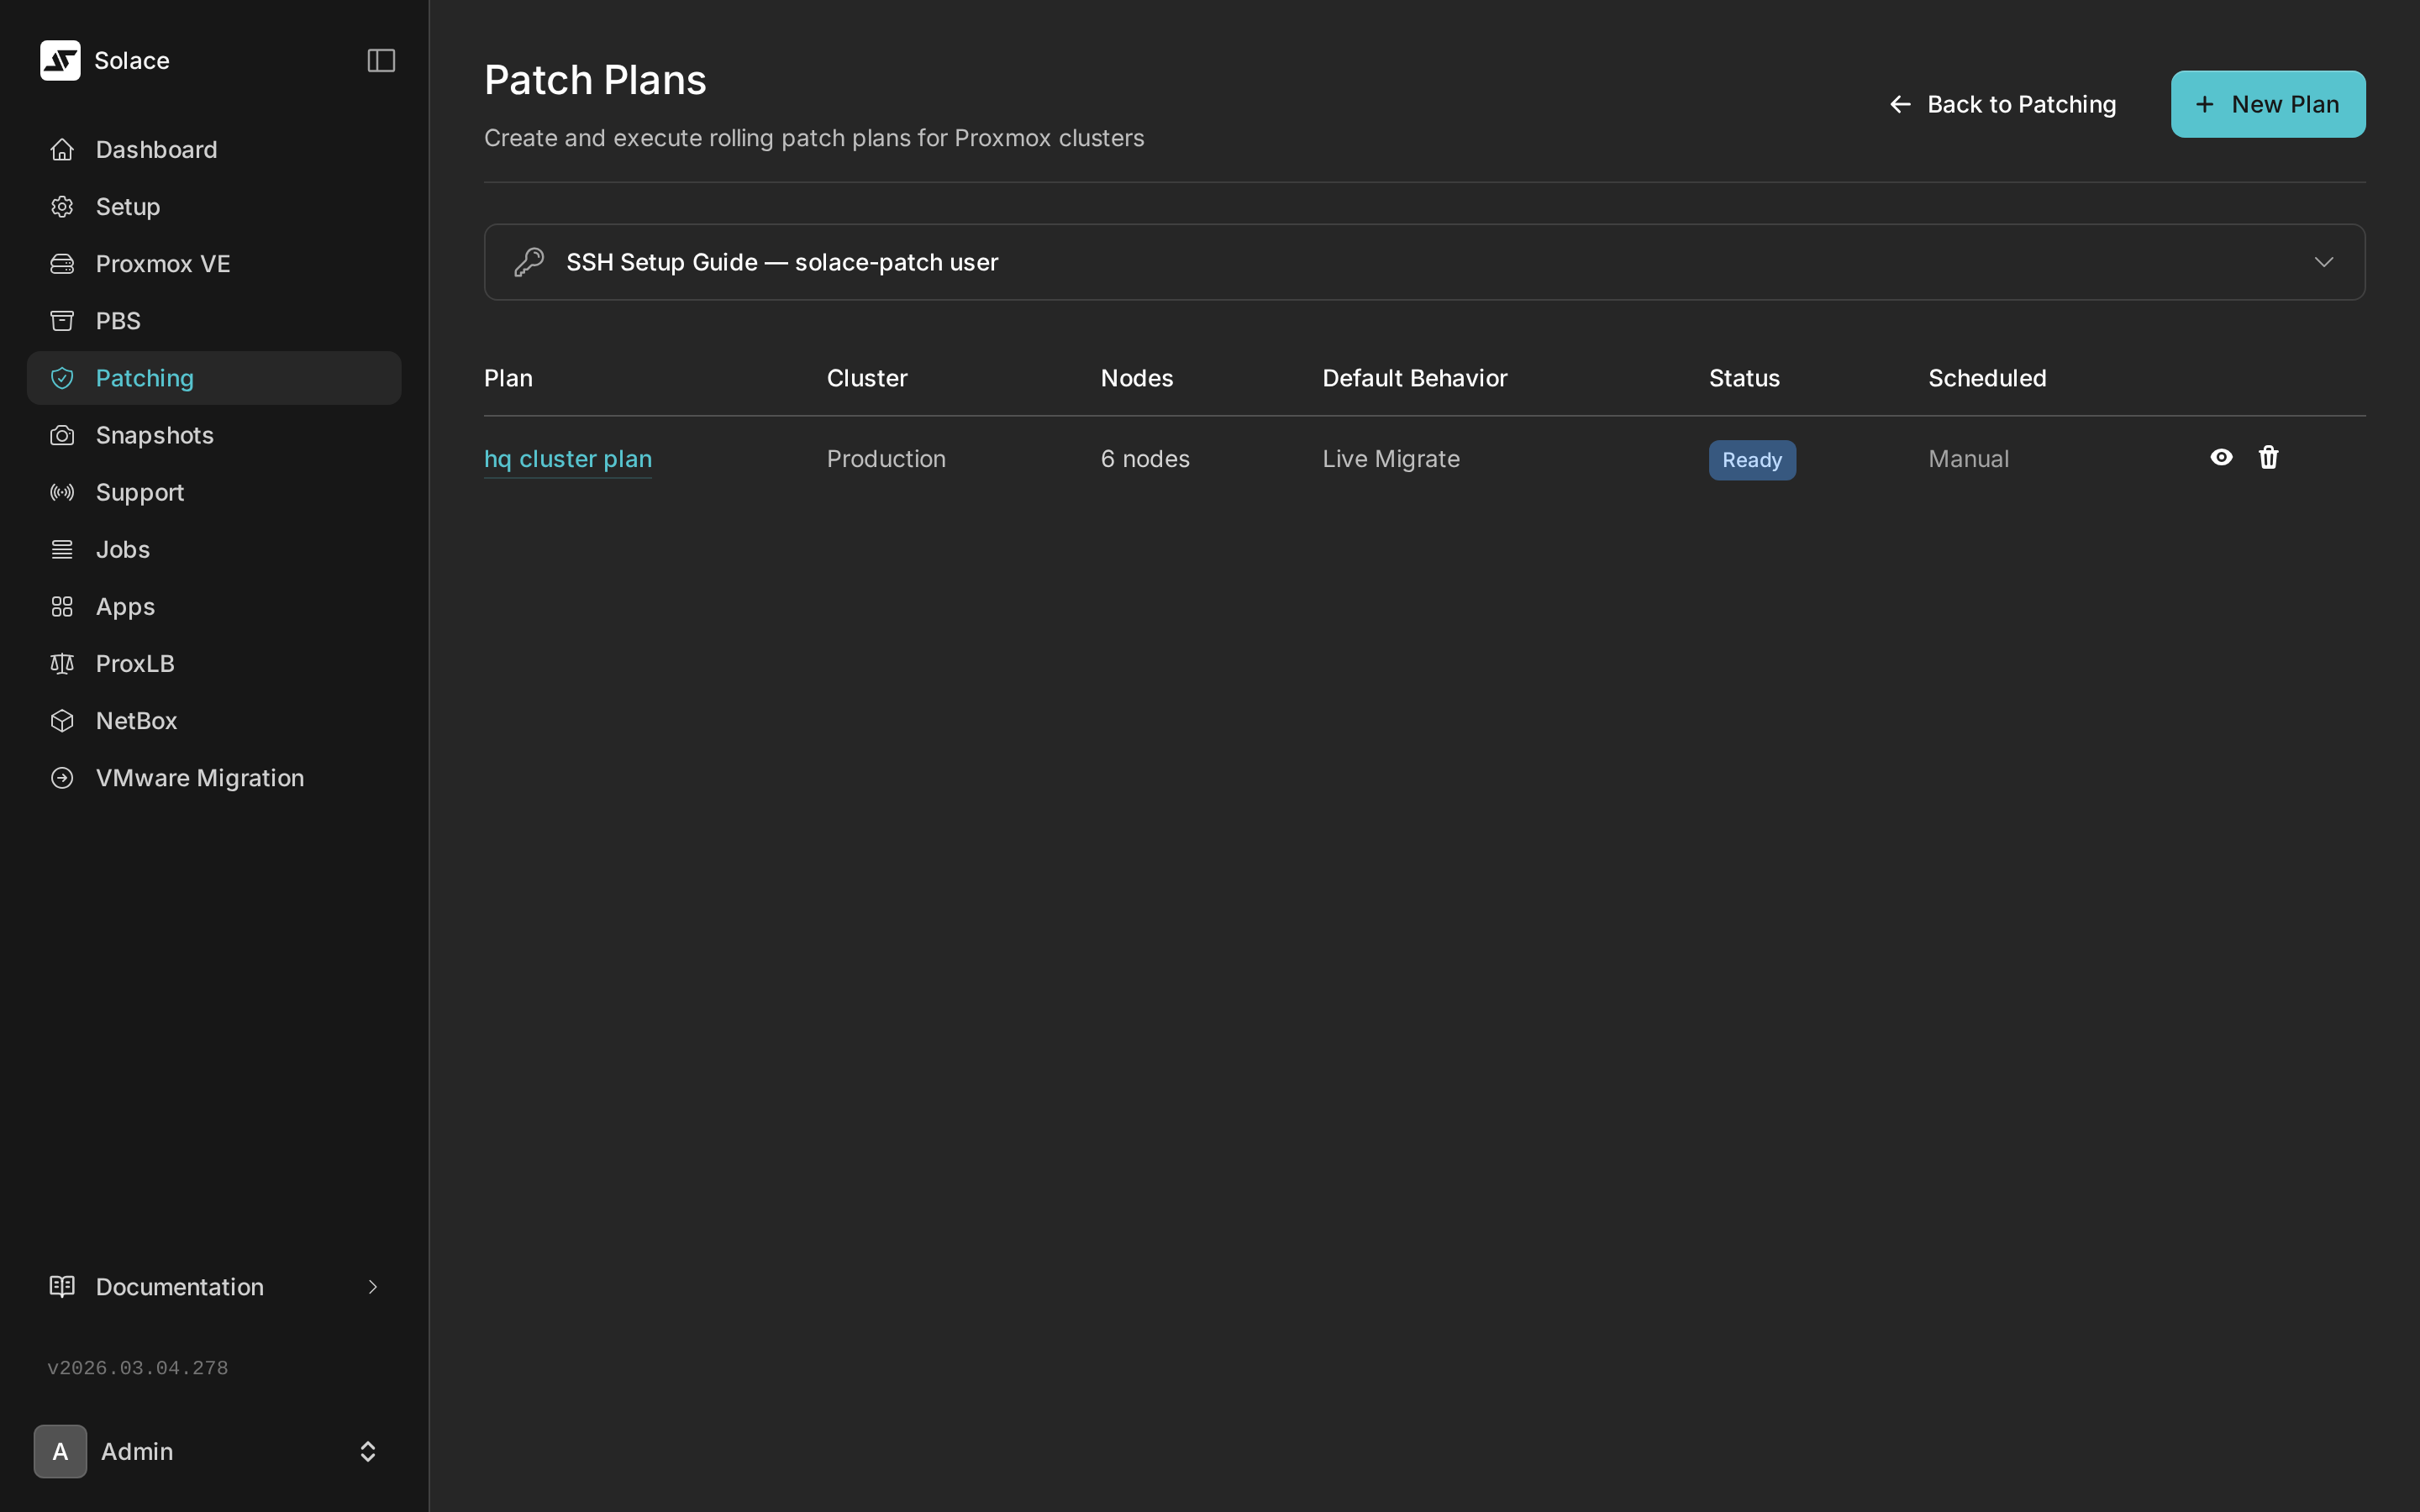Open the Apps section
This screenshot has height=1512, width=2420.
124,606
